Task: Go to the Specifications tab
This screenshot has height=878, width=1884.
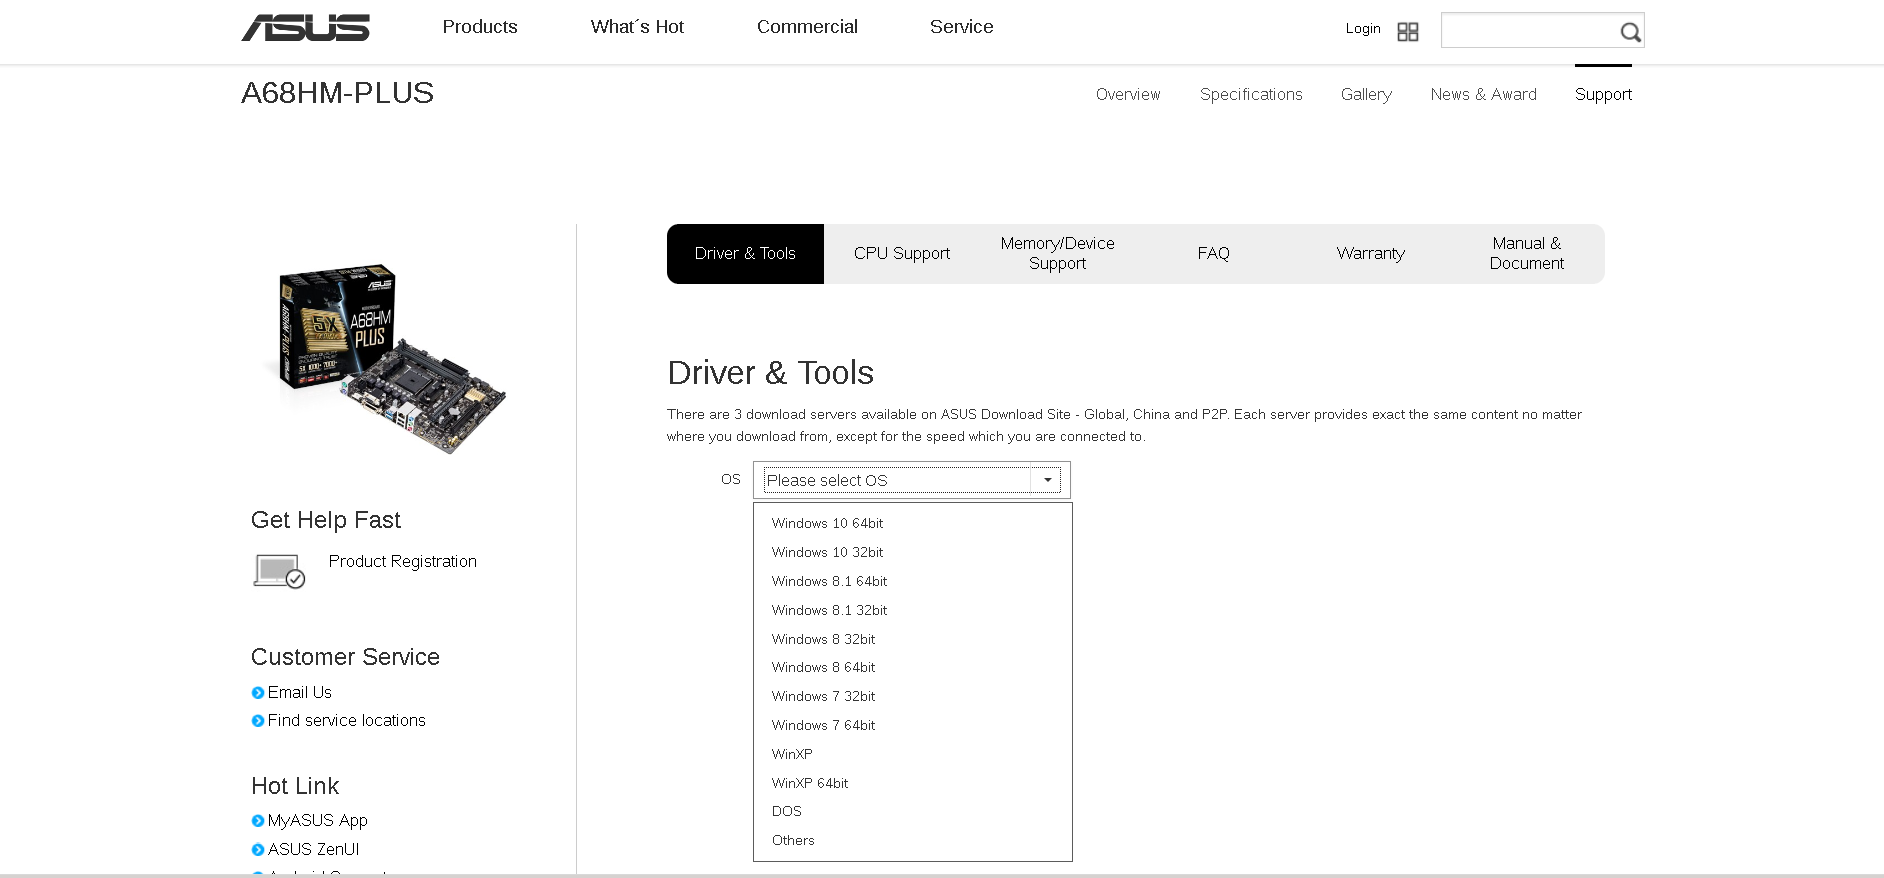Action: click(1251, 94)
